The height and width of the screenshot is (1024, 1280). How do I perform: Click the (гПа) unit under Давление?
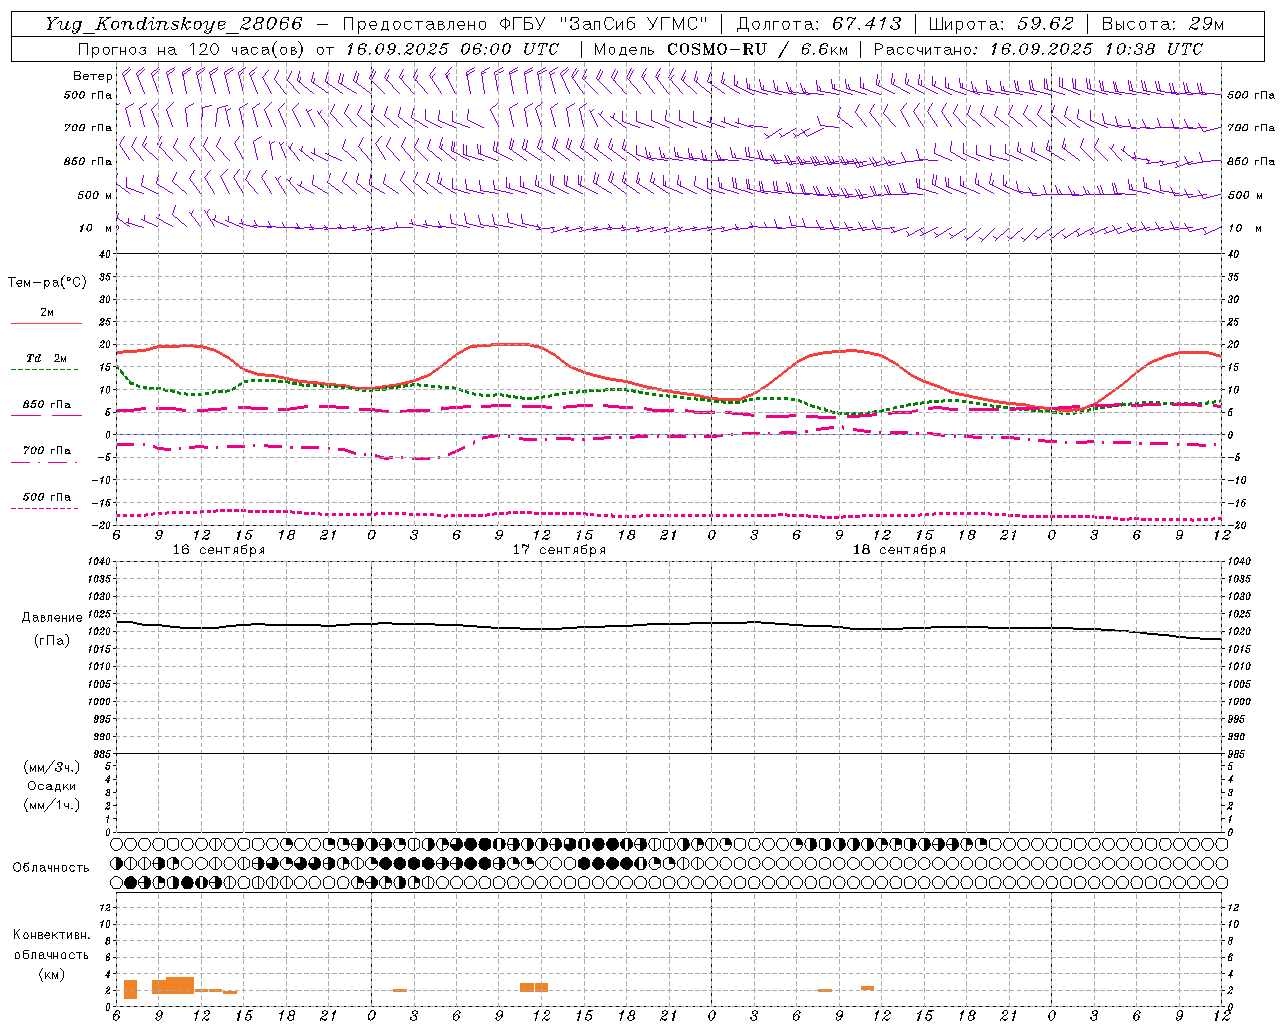click(x=52, y=640)
